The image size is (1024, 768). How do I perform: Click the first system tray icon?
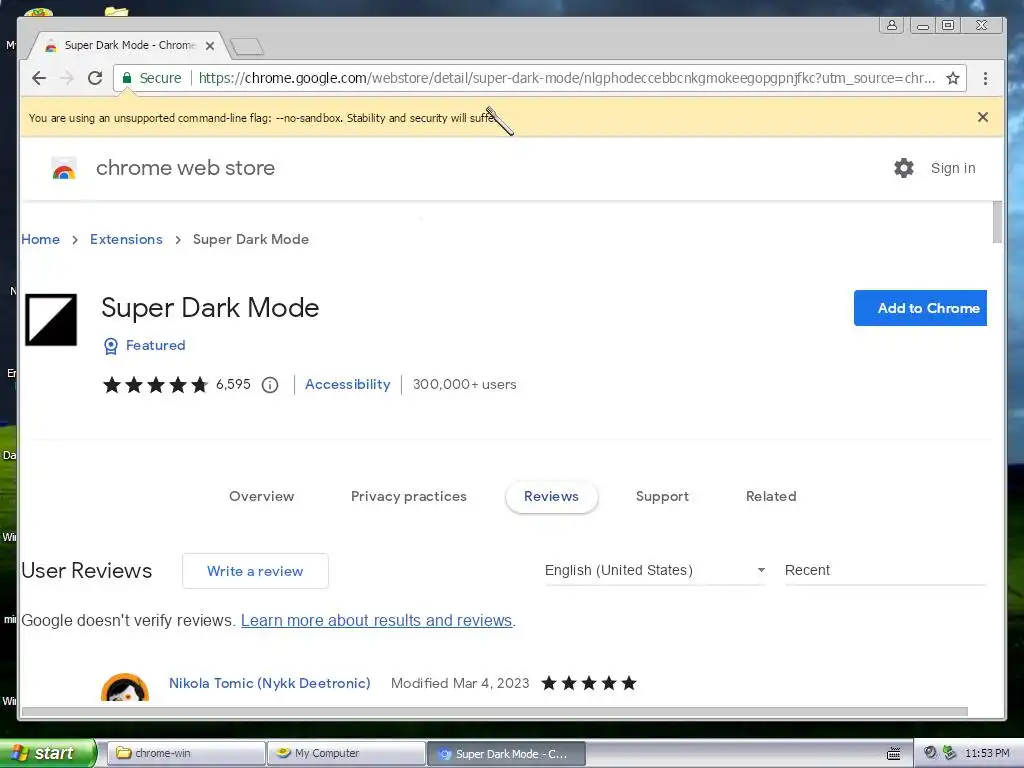(x=930, y=753)
